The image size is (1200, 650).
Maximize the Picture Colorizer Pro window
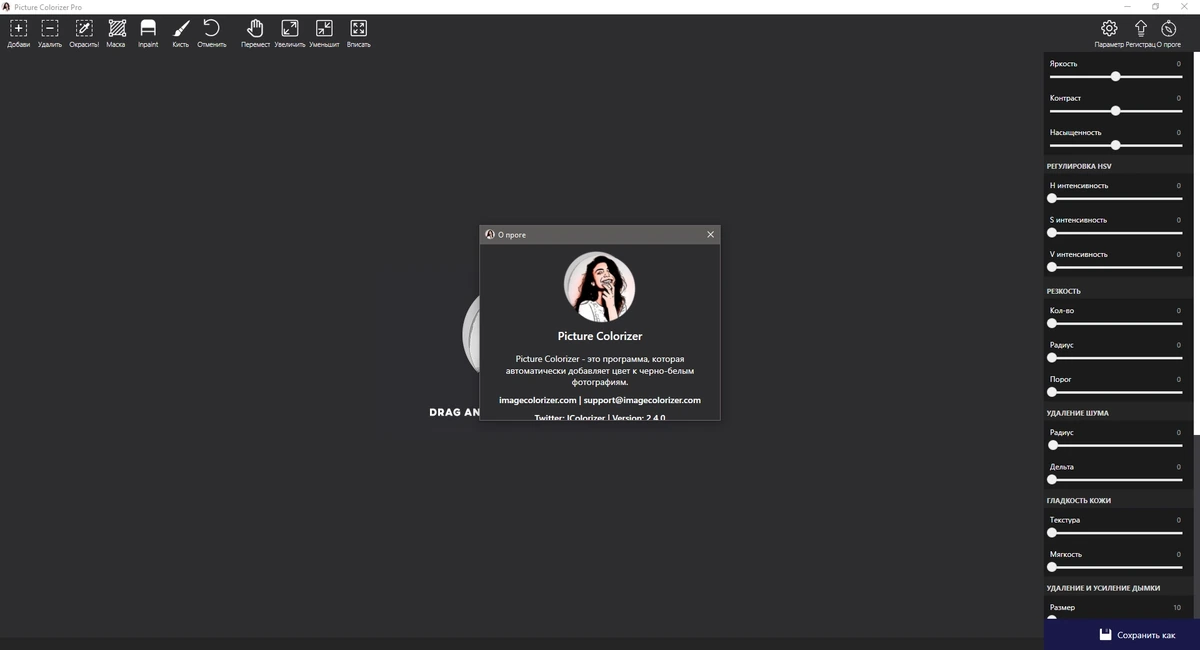click(x=1156, y=6)
